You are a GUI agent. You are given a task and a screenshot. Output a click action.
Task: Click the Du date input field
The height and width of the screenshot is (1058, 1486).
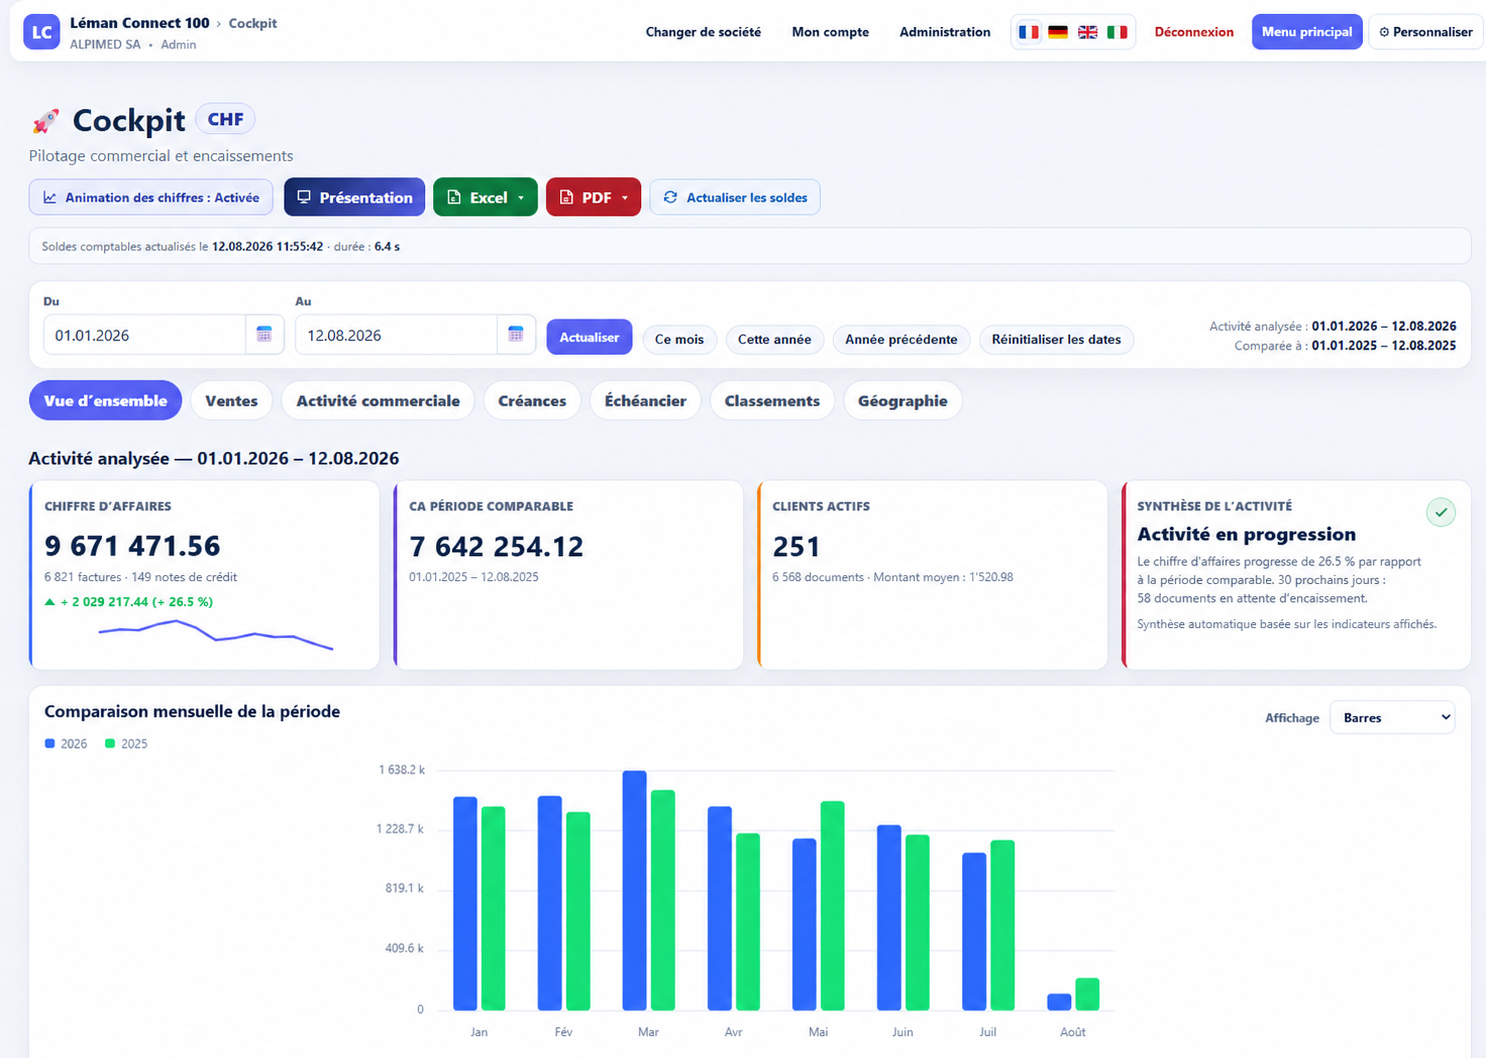pos(145,335)
